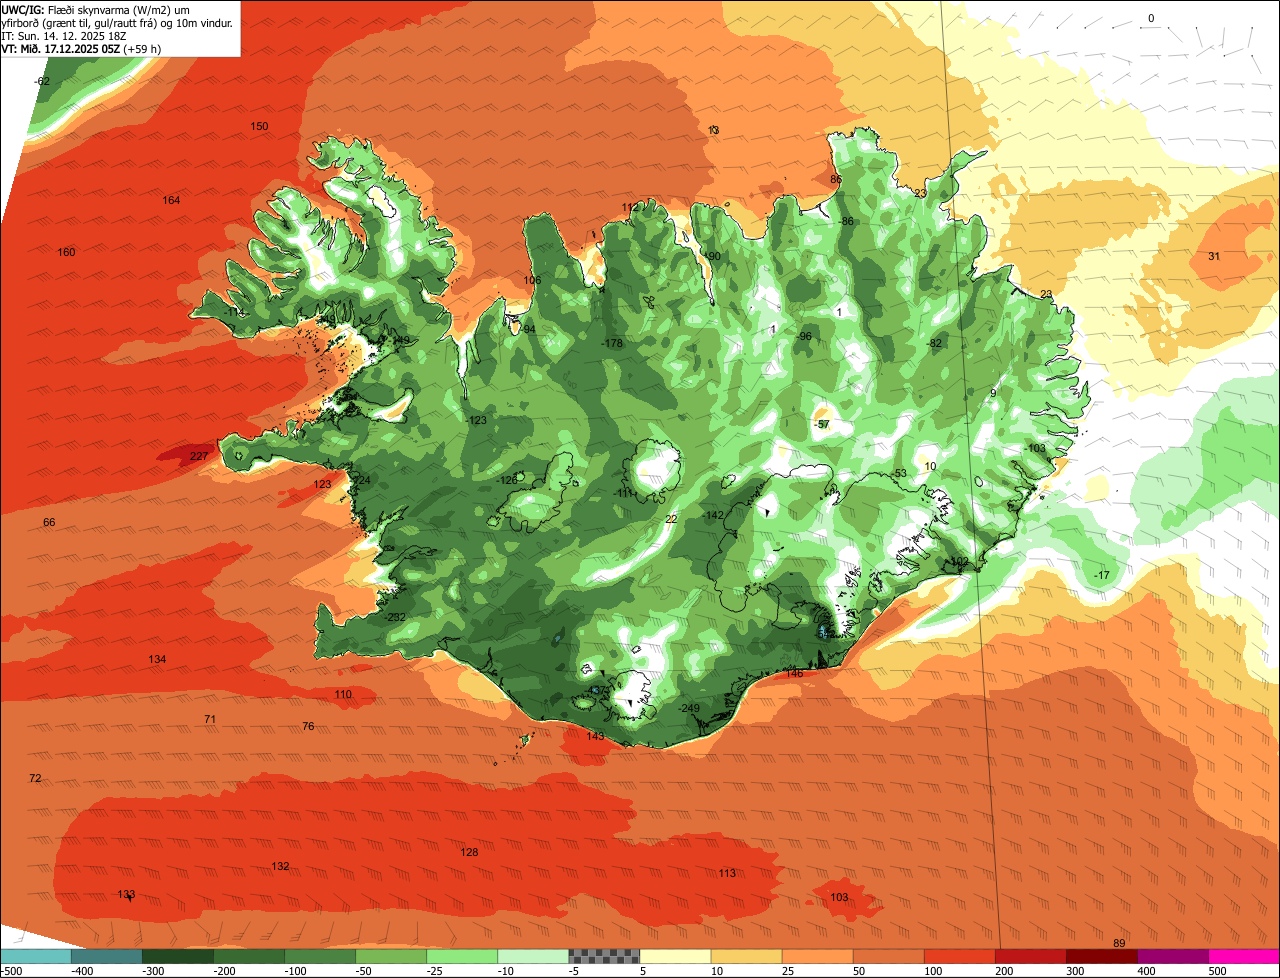The image size is (1280, 978).
Task: Click the legend tick label "200"
Action: coord(1003,970)
